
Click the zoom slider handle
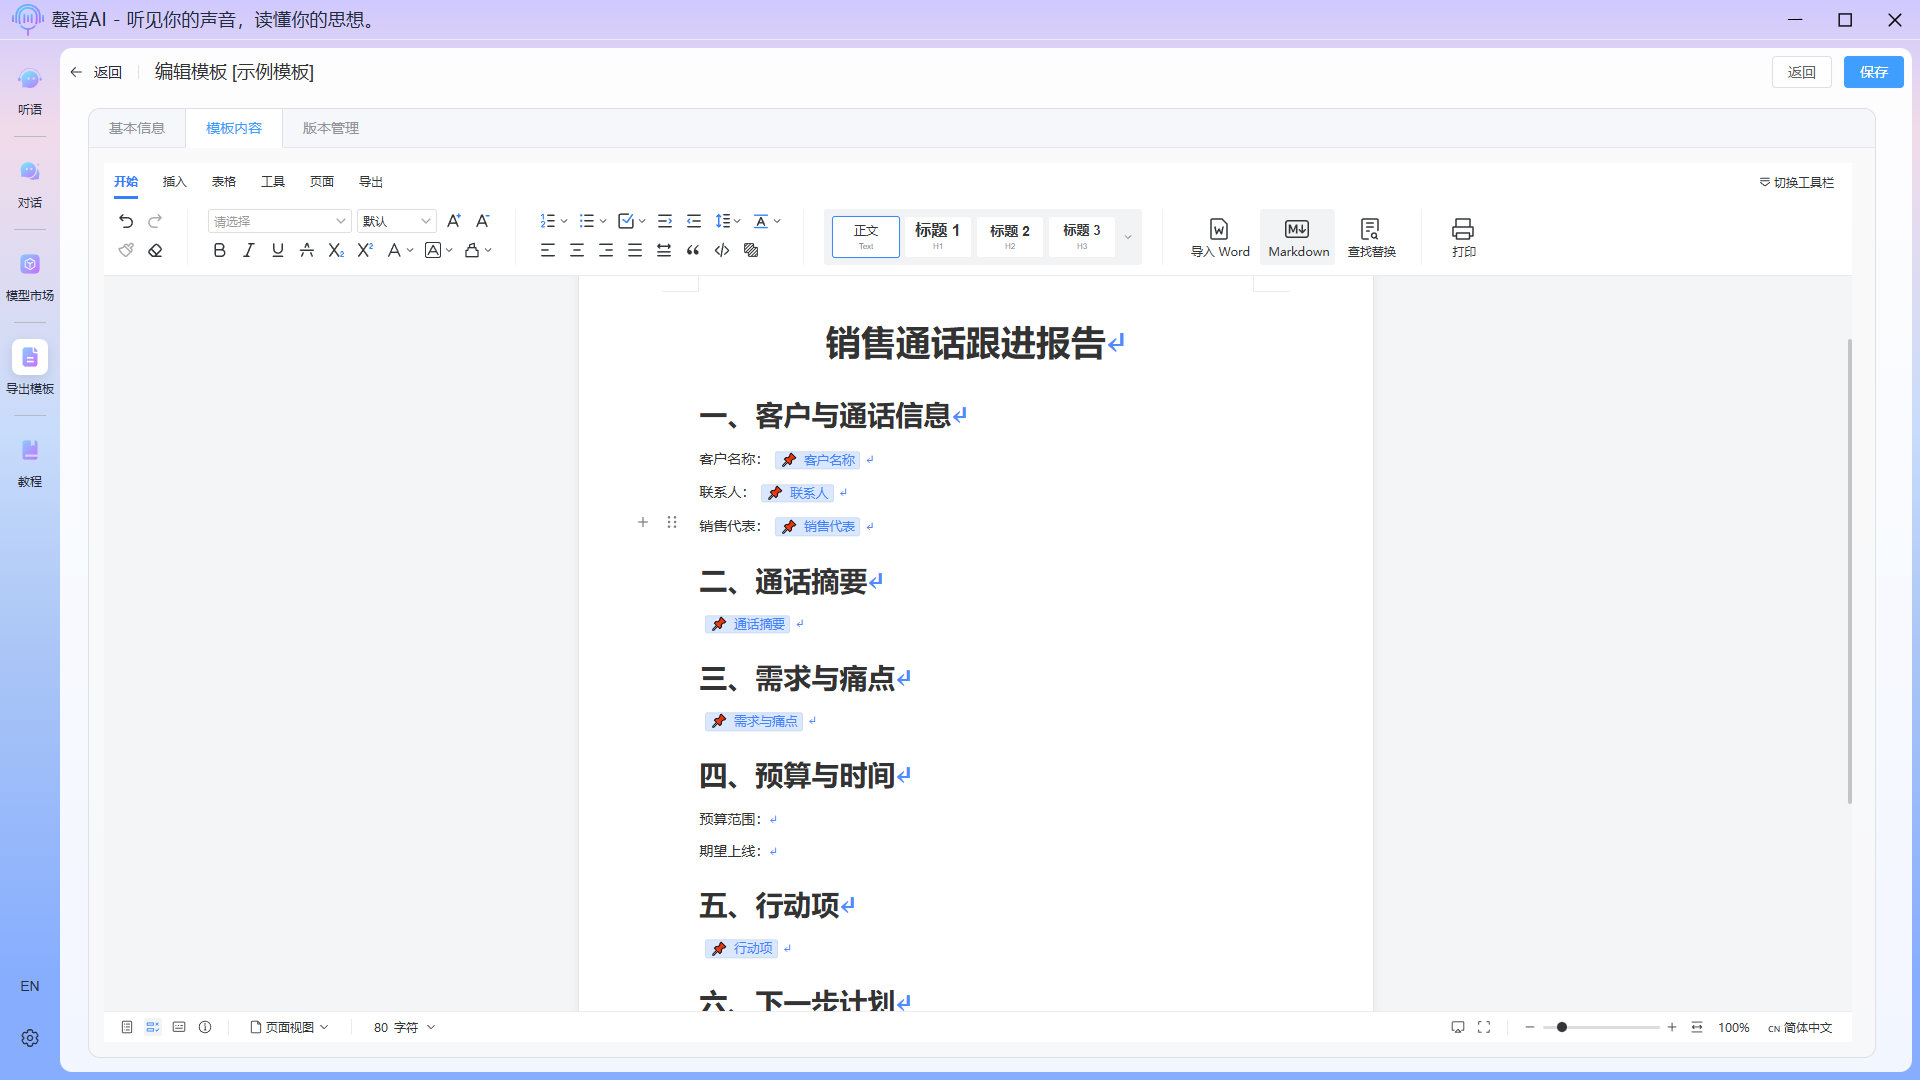coord(1562,1027)
